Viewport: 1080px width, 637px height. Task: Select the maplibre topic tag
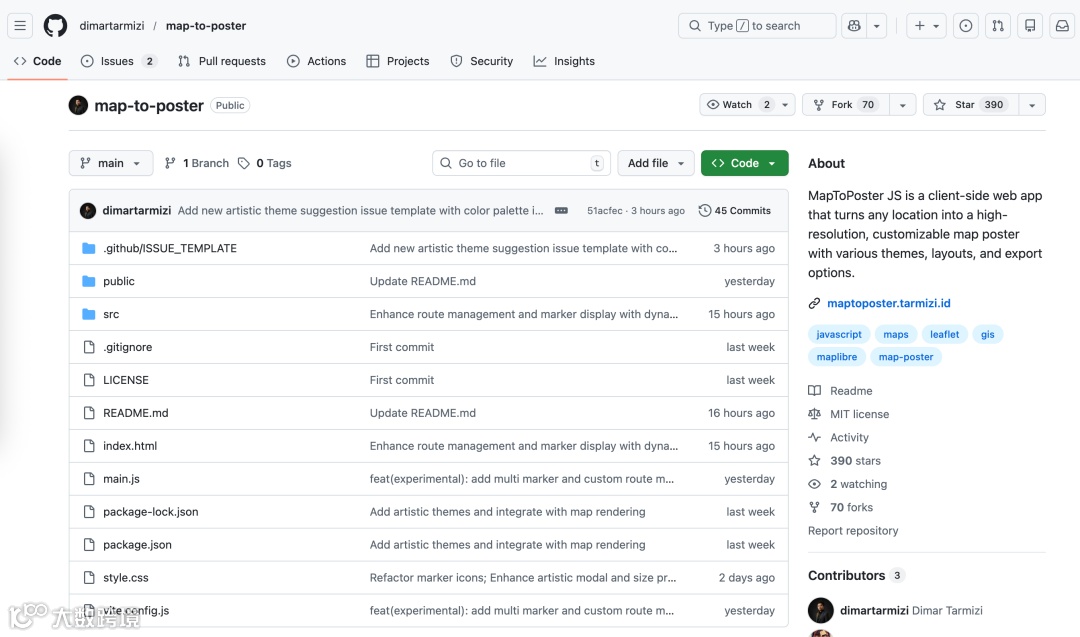(837, 357)
